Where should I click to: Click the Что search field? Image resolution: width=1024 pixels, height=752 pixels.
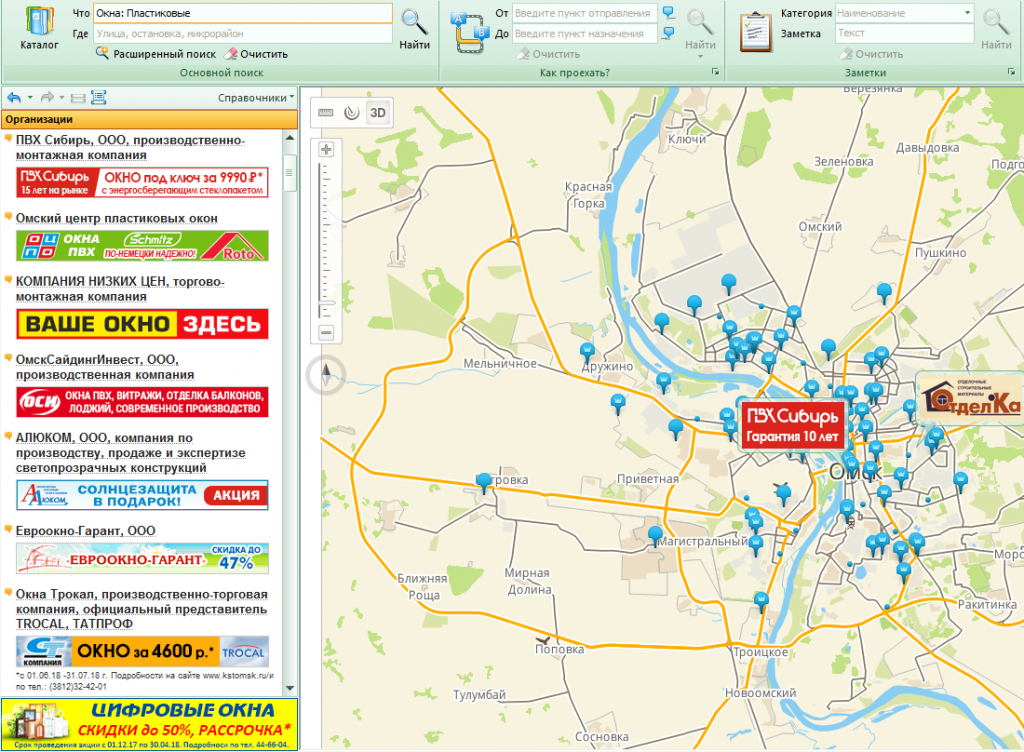pos(243,13)
